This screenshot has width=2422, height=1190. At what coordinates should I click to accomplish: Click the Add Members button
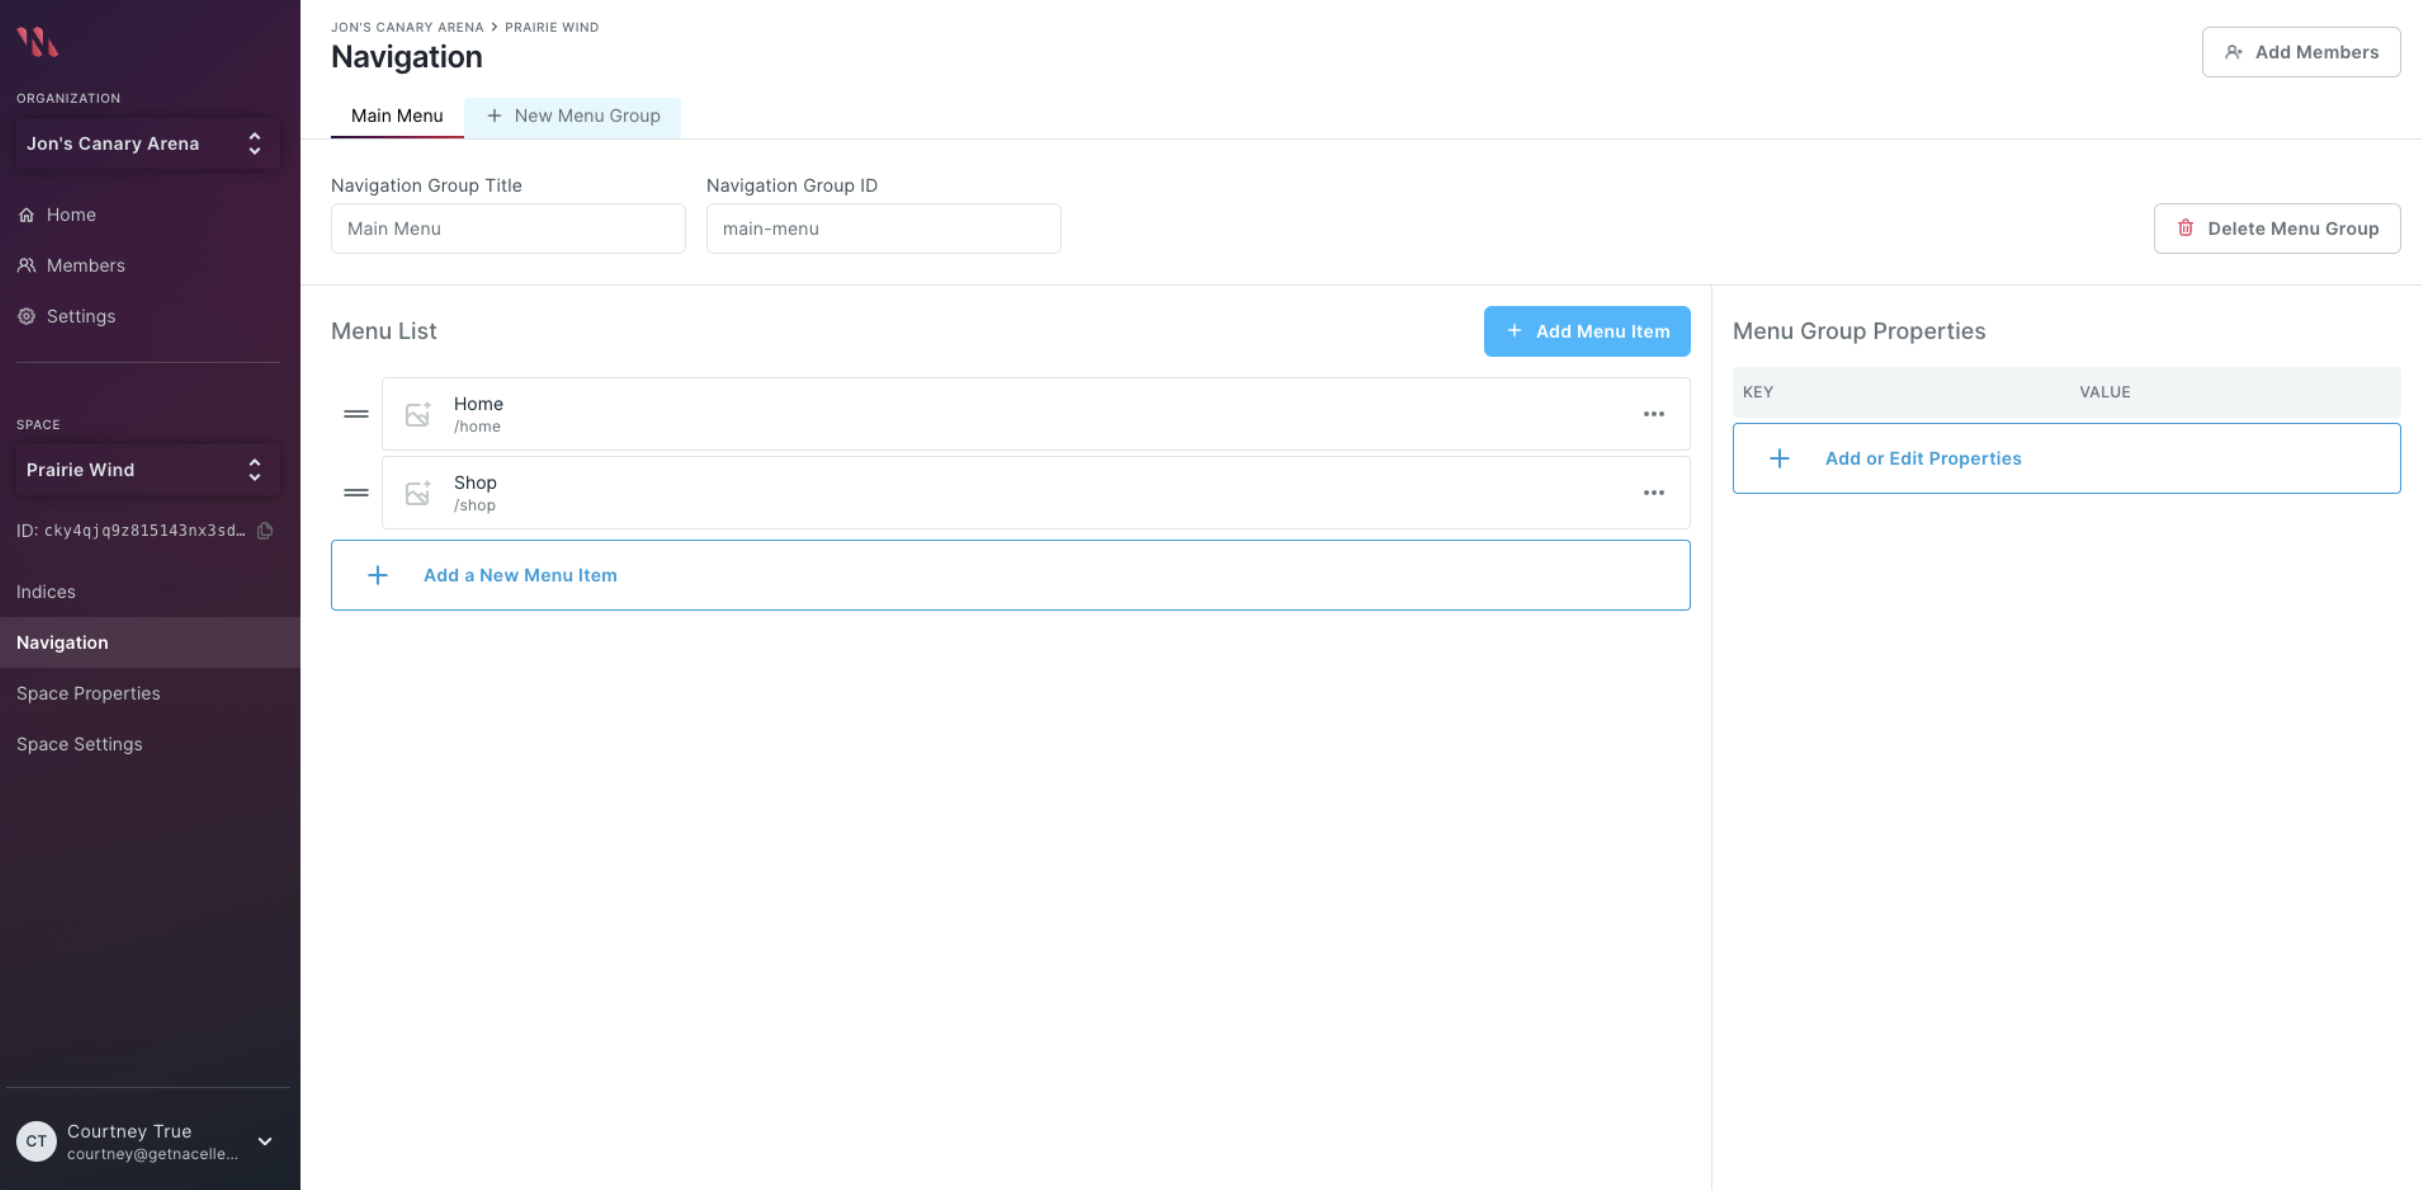(2300, 52)
